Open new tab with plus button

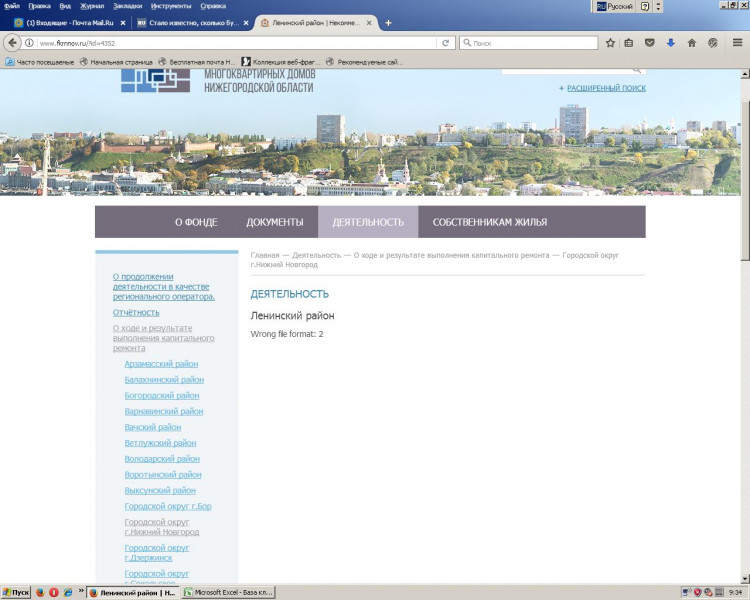pyautogui.click(x=388, y=23)
